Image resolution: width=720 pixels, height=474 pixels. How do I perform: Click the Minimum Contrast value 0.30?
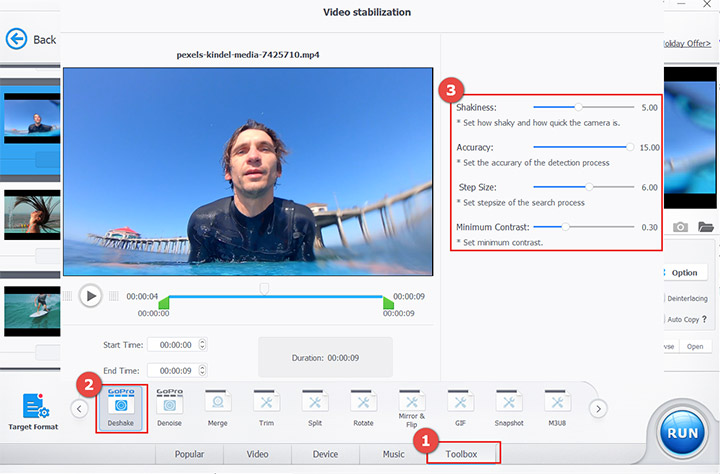649,227
